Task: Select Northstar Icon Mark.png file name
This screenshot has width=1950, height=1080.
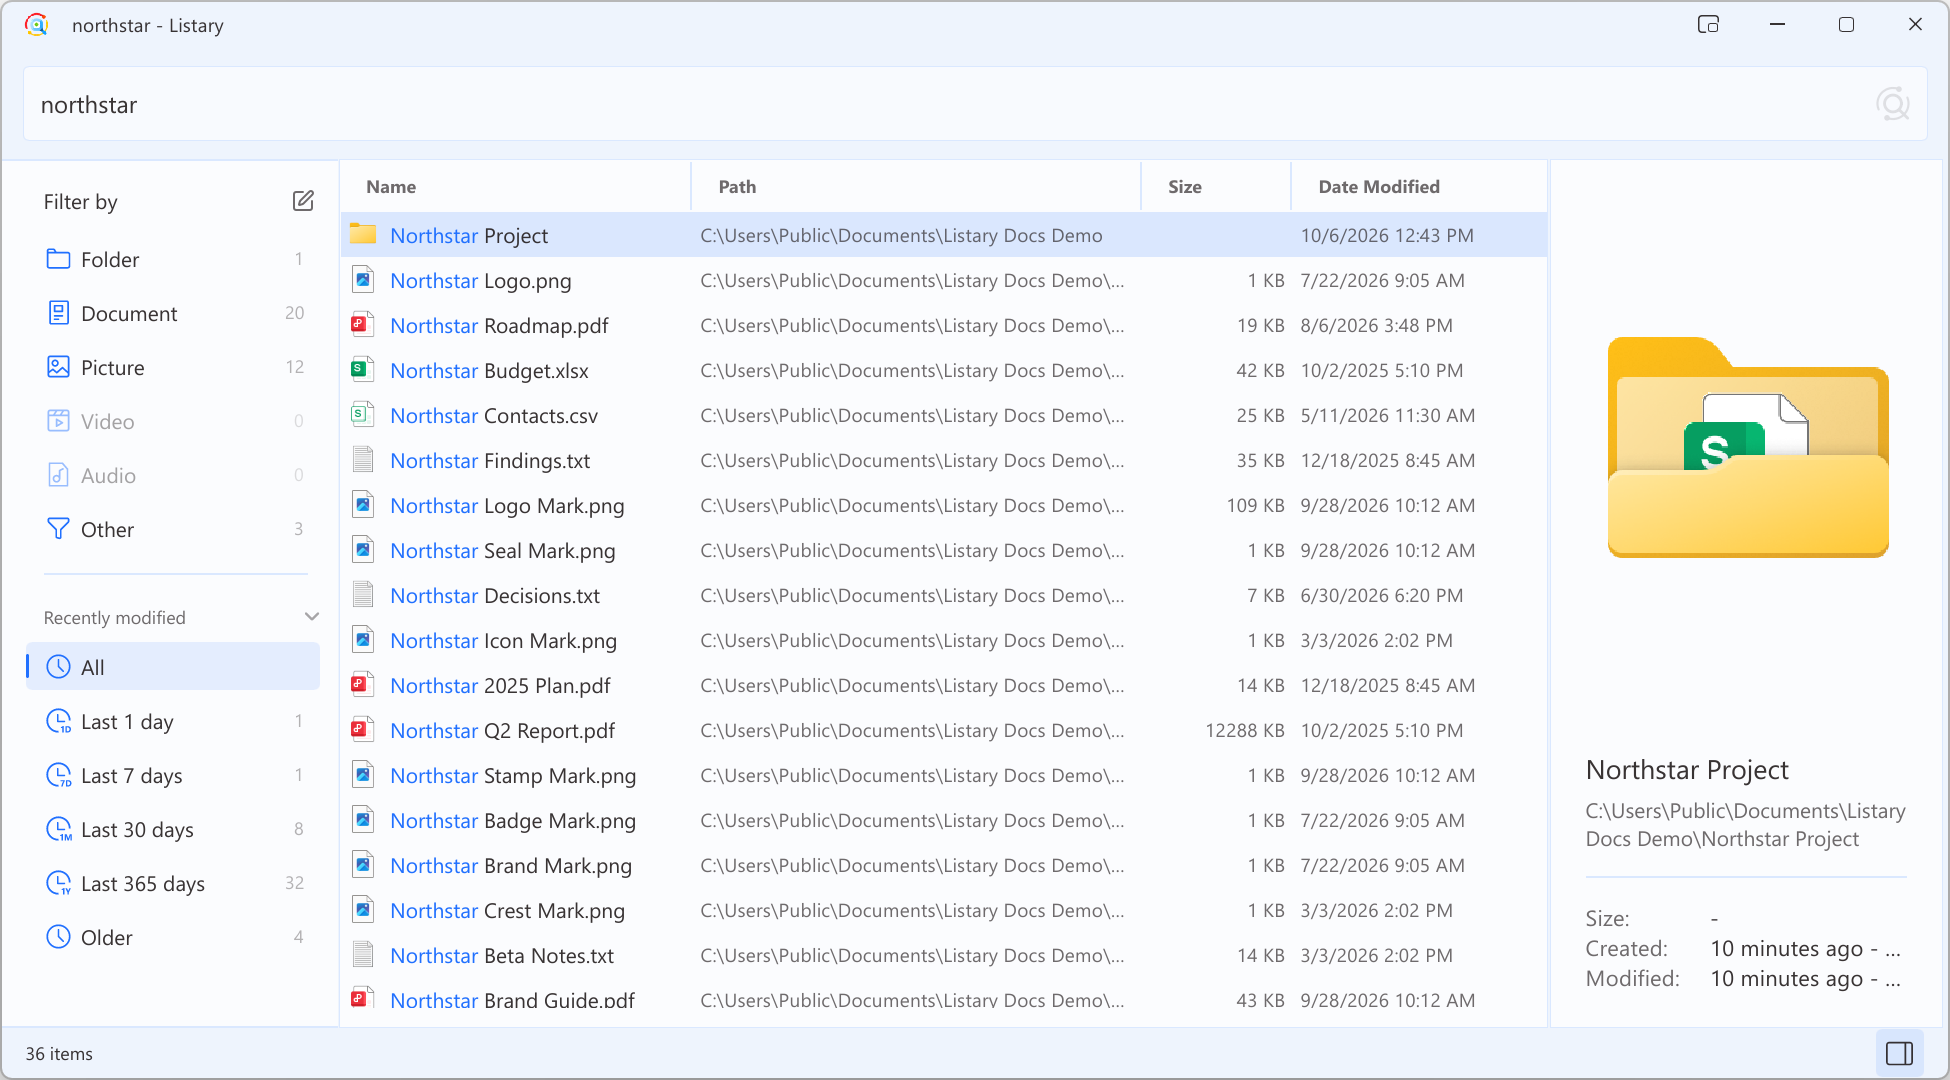Action: pyautogui.click(x=504, y=641)
